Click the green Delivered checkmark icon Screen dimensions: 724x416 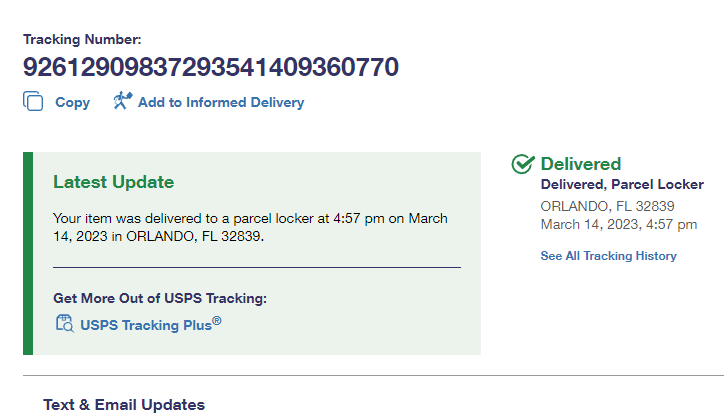(522, 165)
